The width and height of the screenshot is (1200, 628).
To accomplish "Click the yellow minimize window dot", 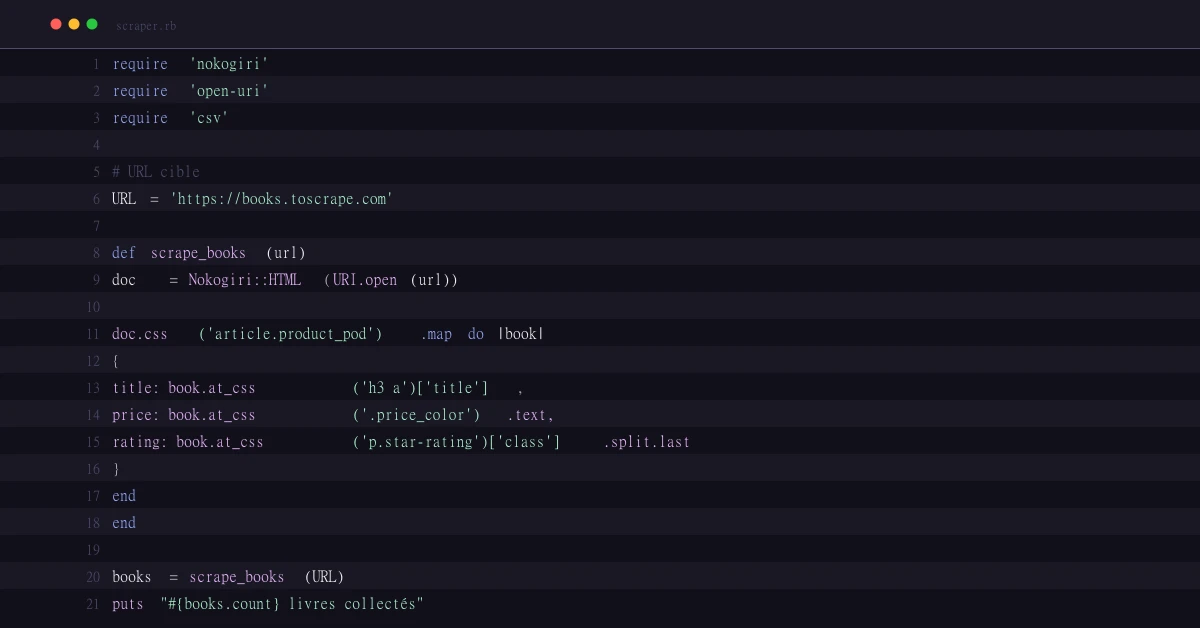I will [x=74, y=24].
